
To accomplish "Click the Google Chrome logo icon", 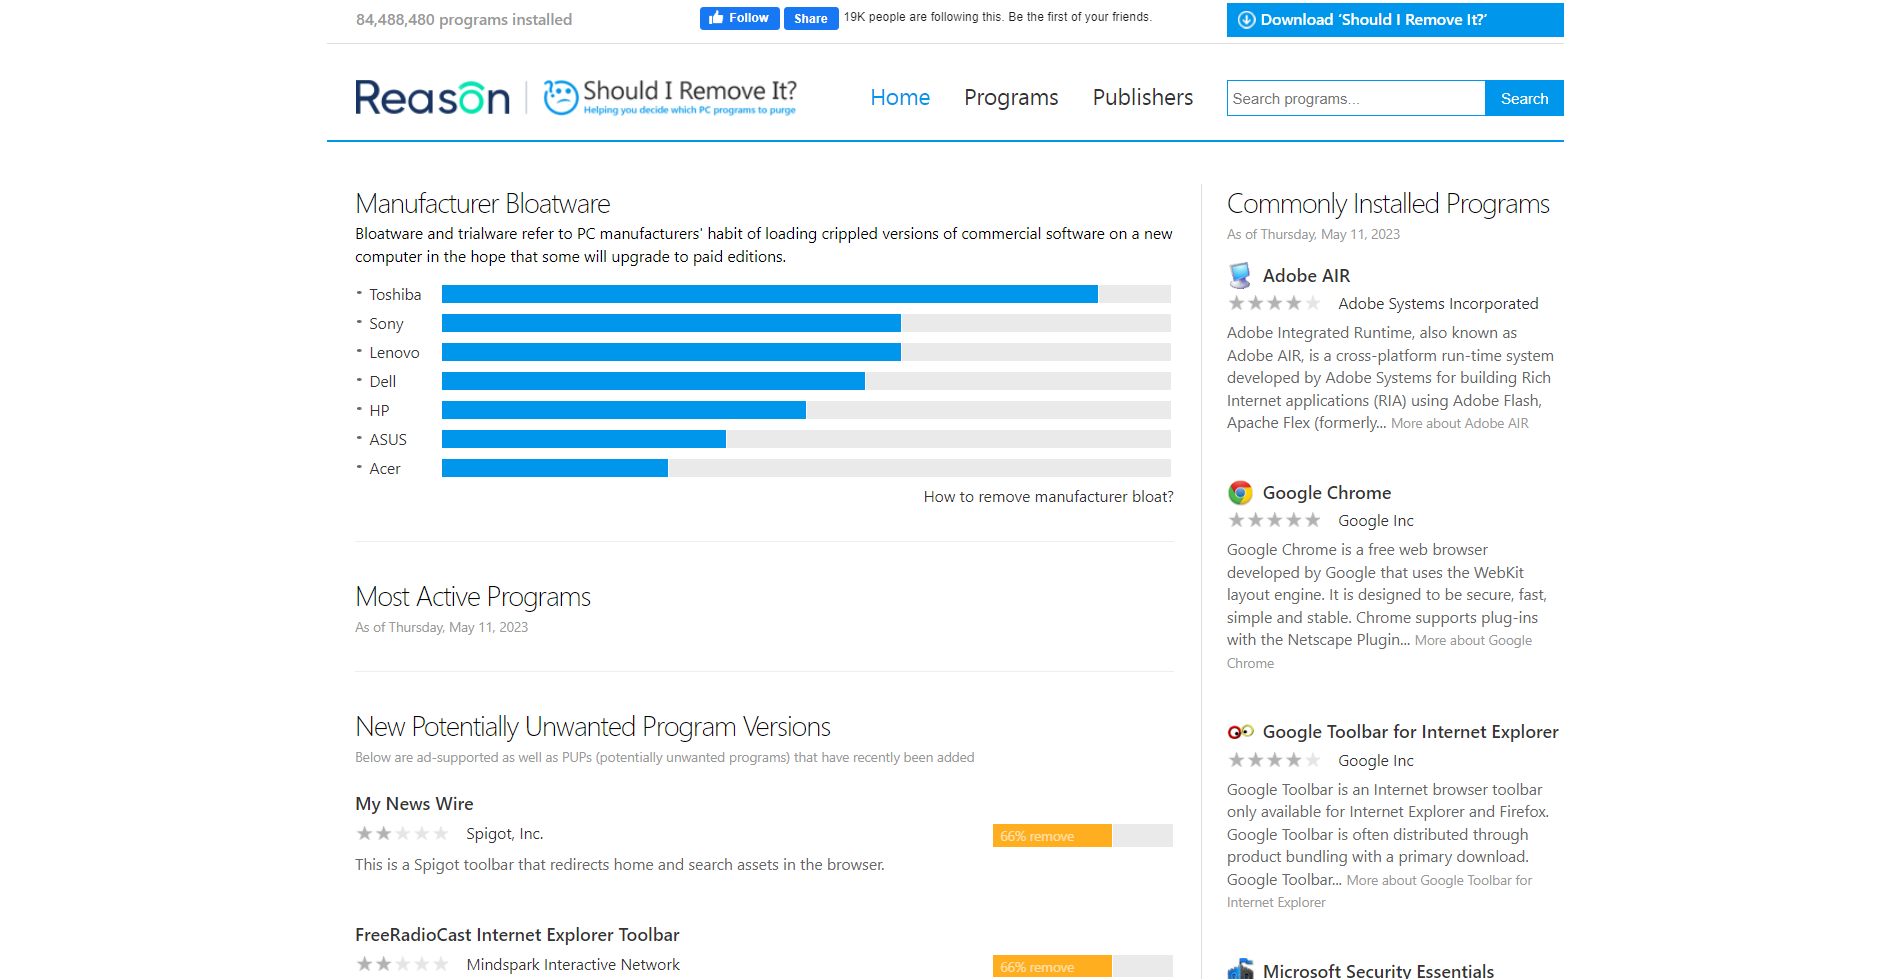I will point(1240,492).
